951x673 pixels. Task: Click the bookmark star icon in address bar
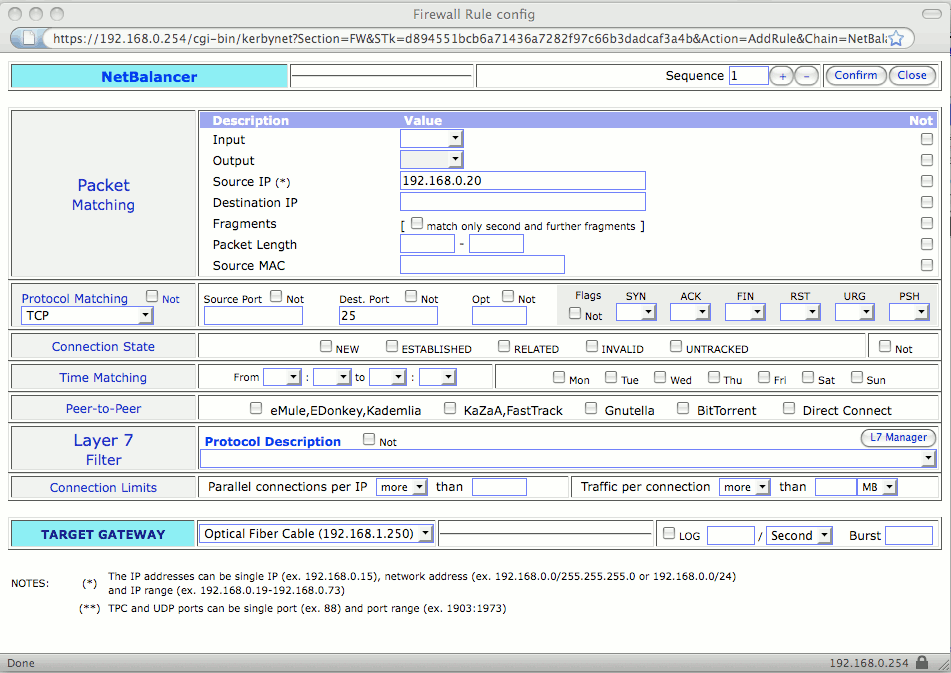click(x=896, y=38)
